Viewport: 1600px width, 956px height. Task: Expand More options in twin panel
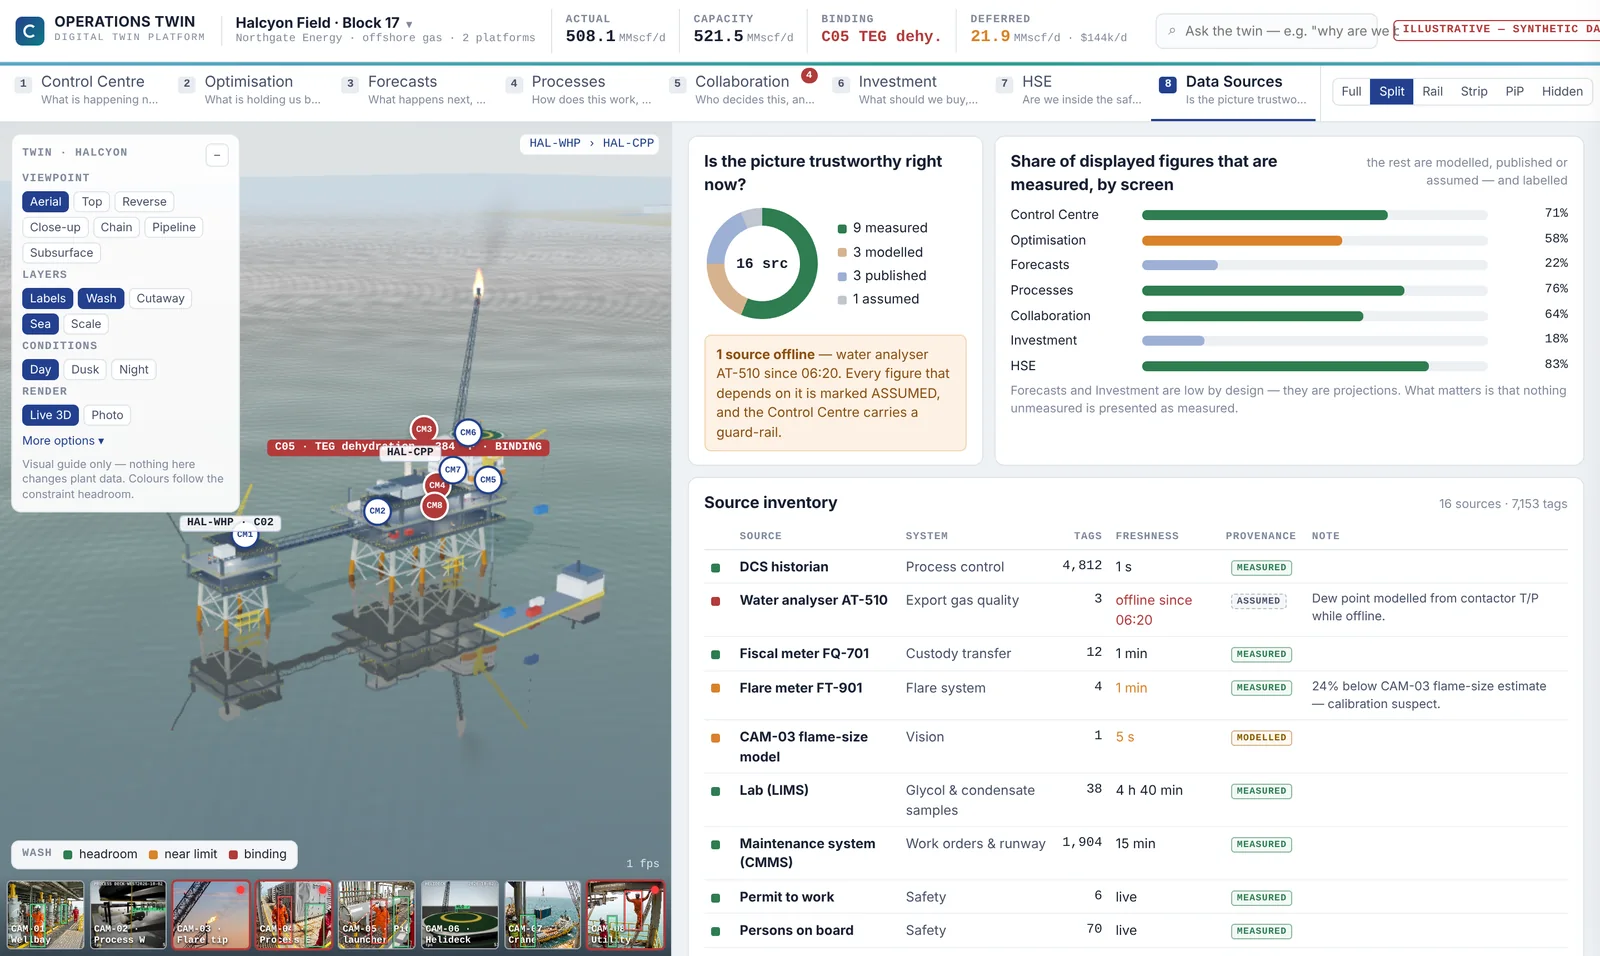click(63, 441)
